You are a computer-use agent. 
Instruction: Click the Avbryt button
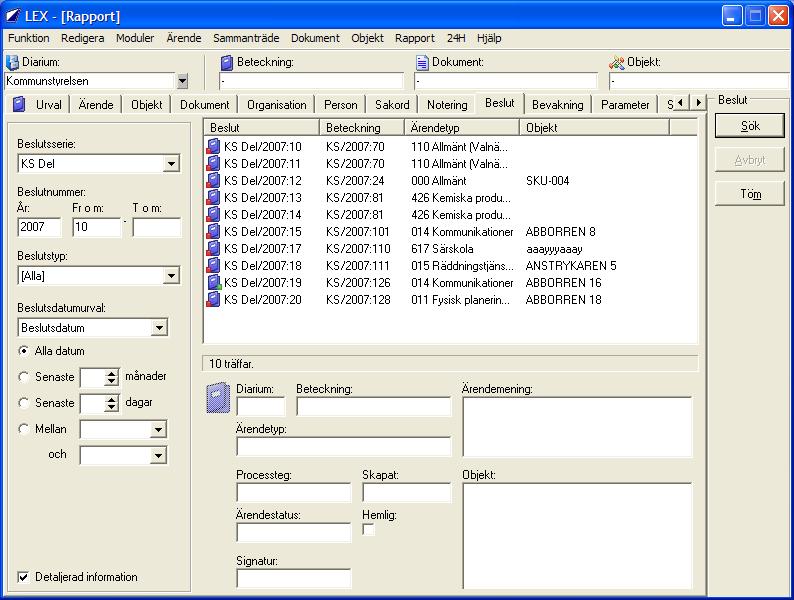pos(750,160)
